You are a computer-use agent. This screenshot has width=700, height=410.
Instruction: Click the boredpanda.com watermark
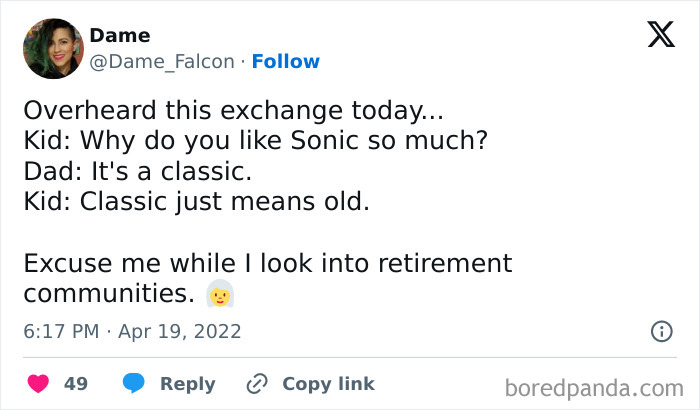[x=595, y=387]
